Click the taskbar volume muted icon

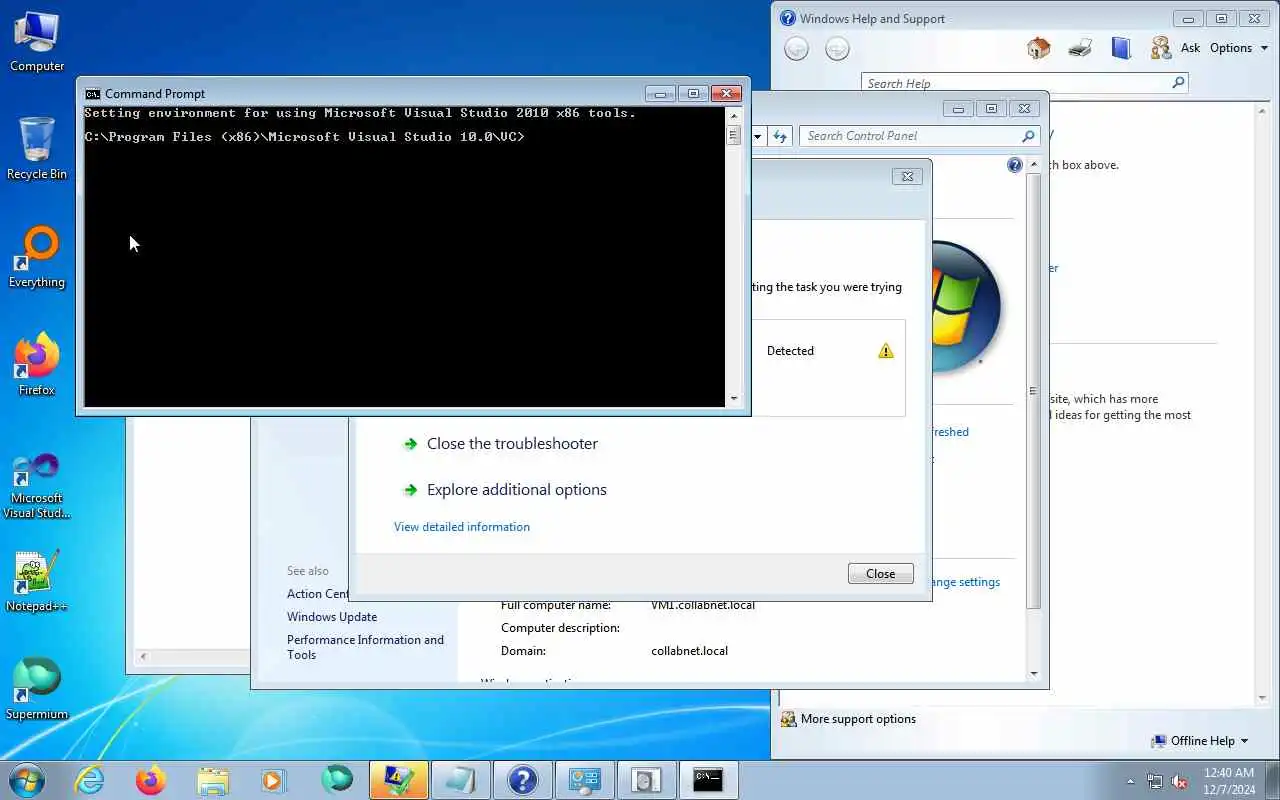coord(1180,781)
